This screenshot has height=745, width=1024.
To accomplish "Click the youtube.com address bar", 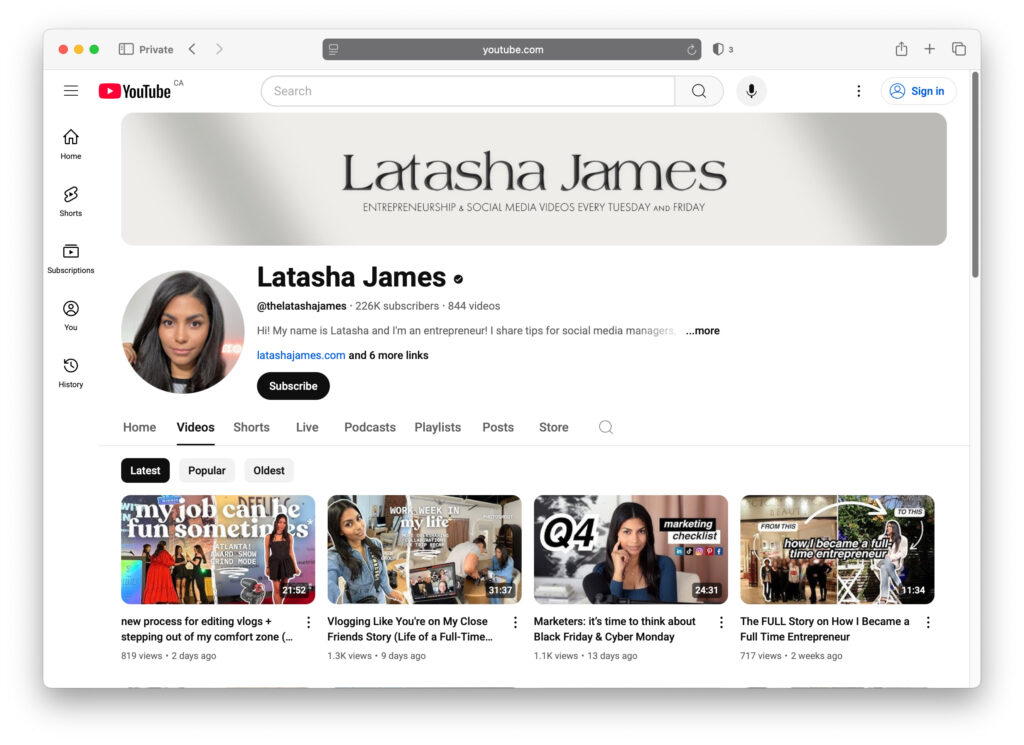I will [512, 50].
